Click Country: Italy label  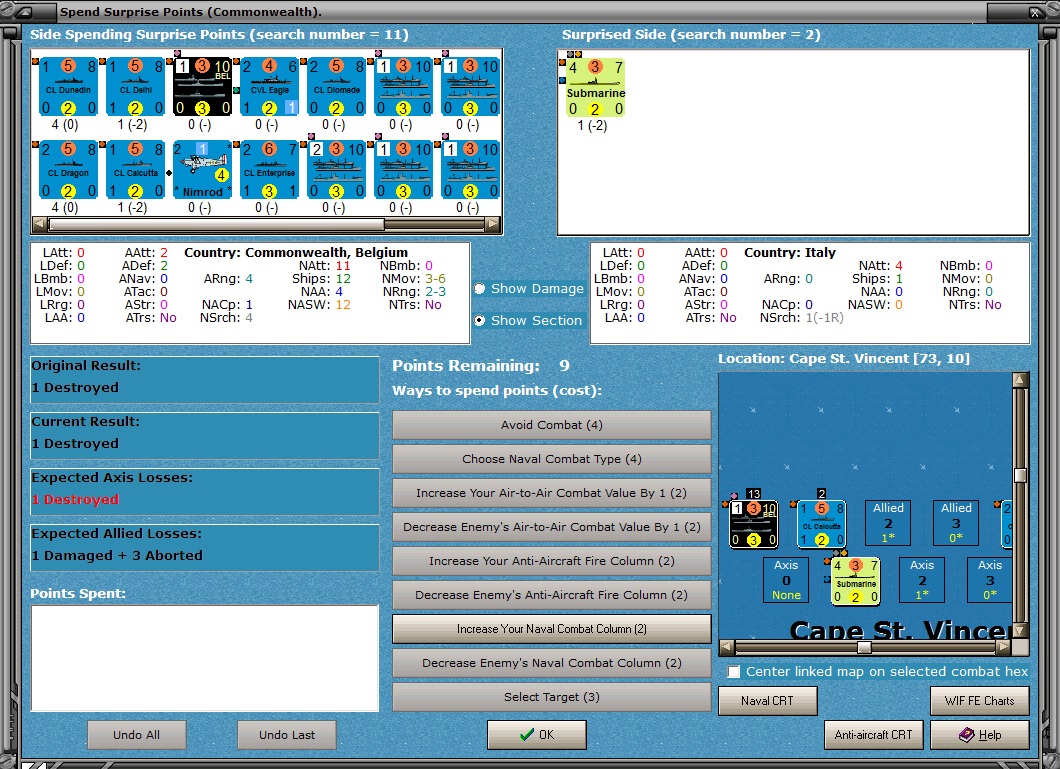click(790, 253)
